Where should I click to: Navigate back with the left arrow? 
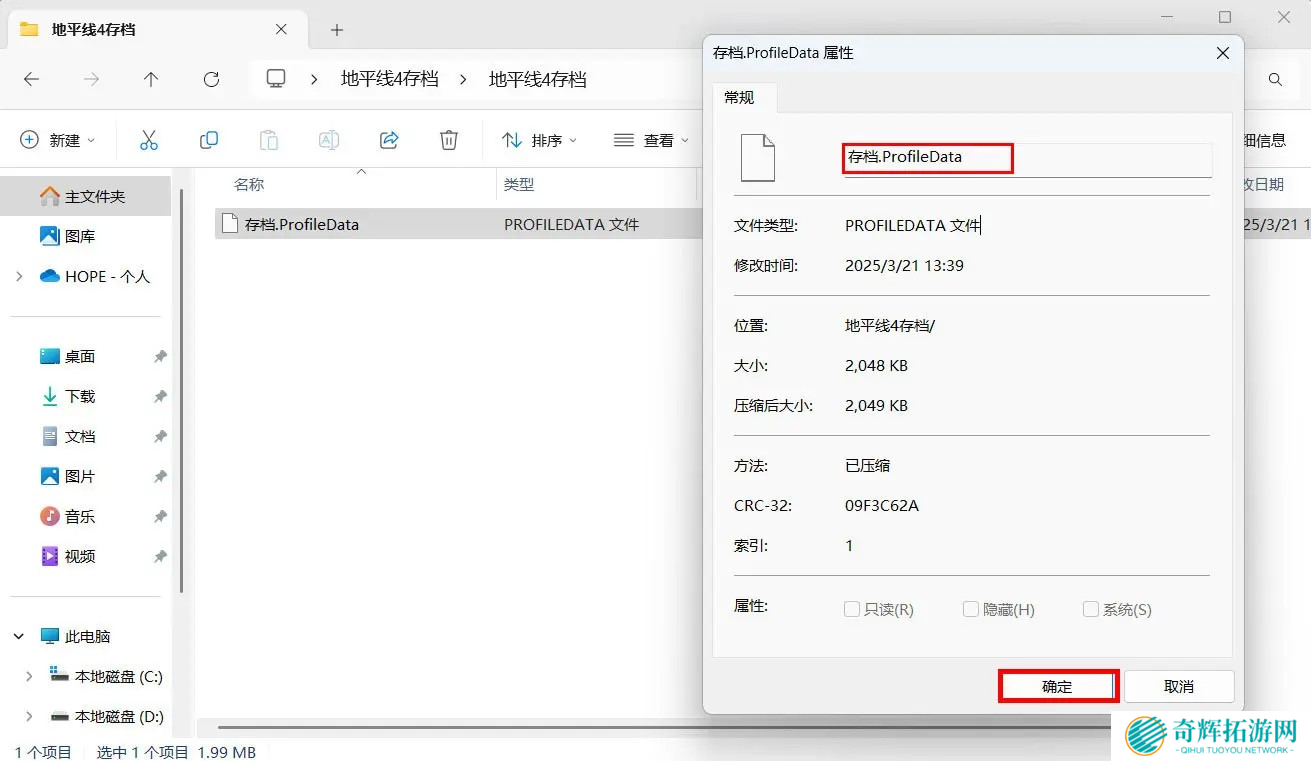point(31,79)
